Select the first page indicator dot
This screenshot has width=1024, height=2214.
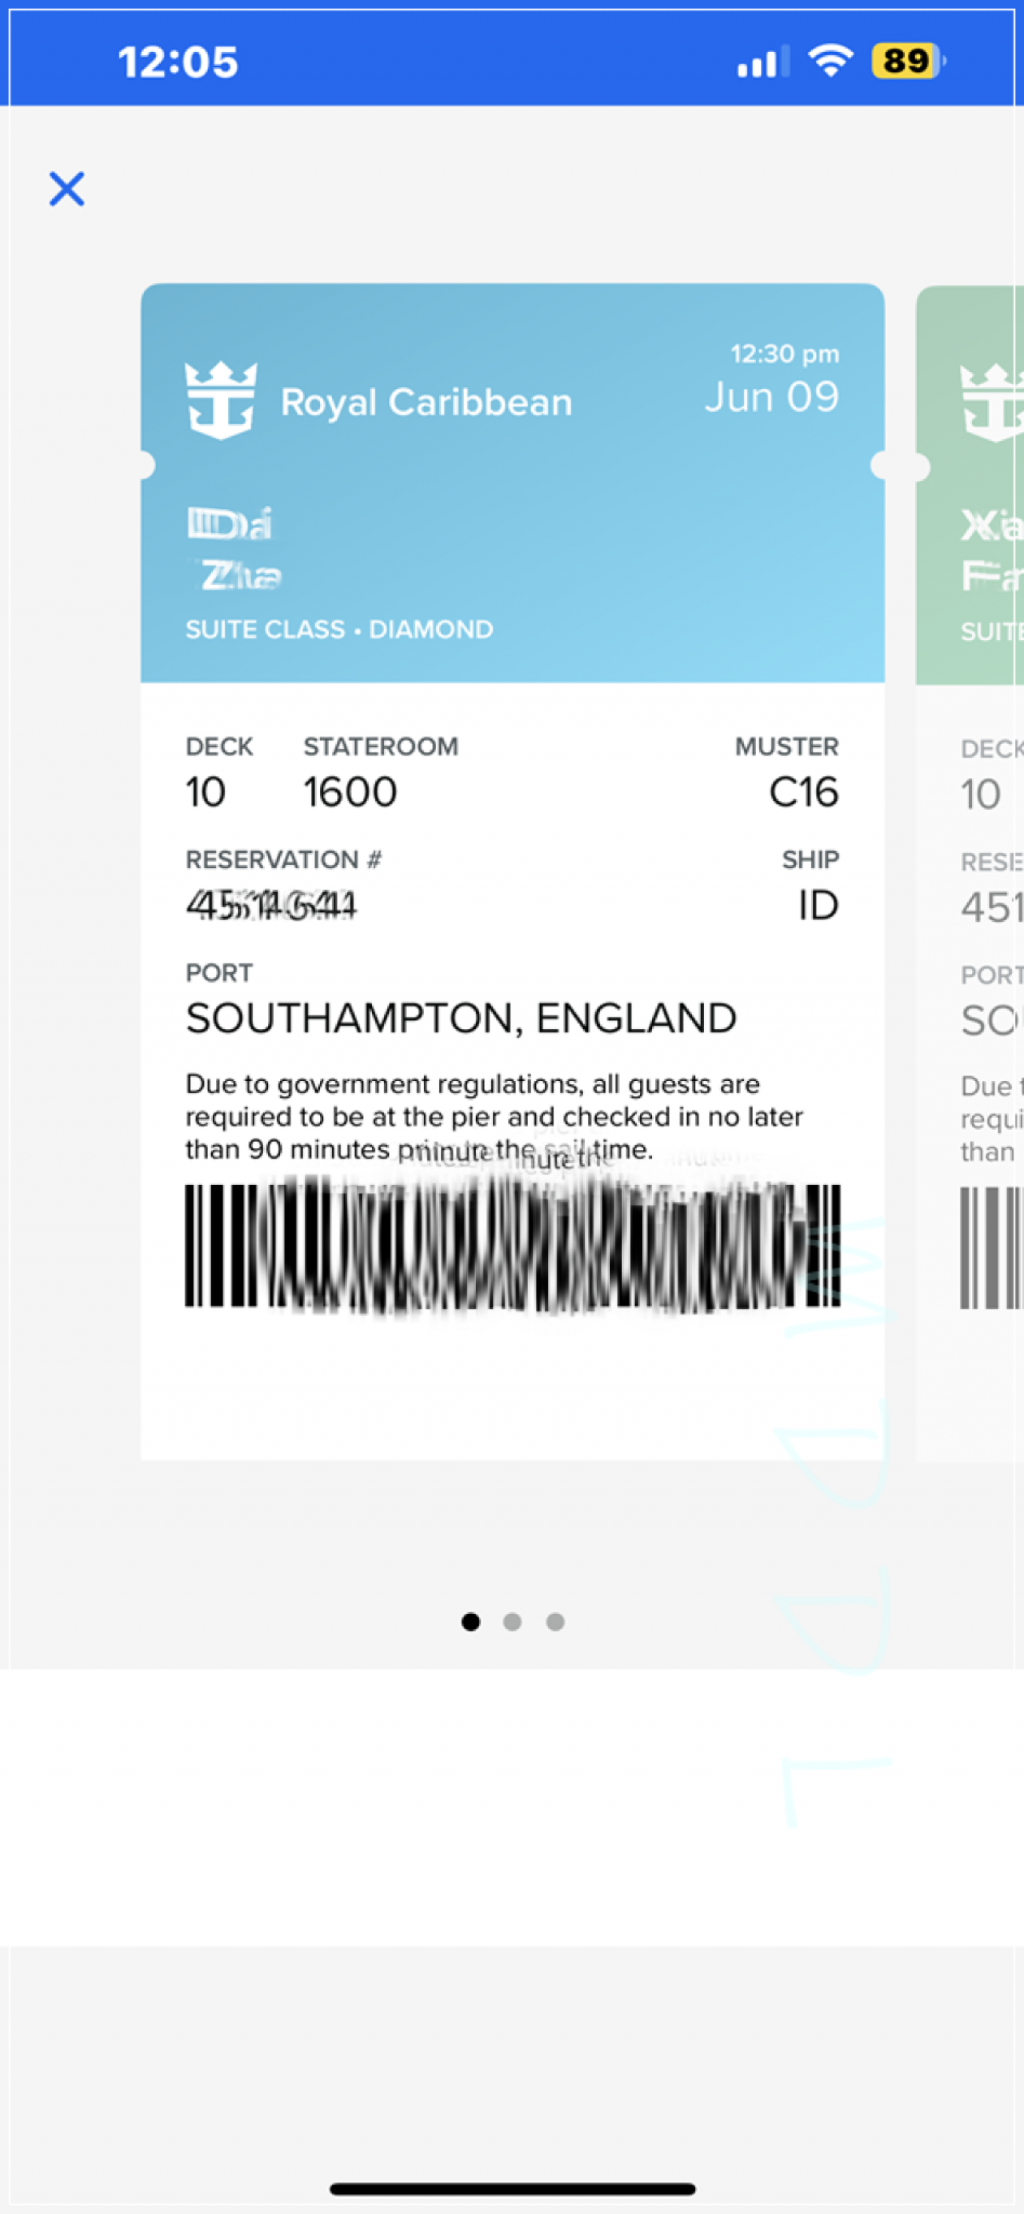pyautogui.click(x=471, y=1621)
